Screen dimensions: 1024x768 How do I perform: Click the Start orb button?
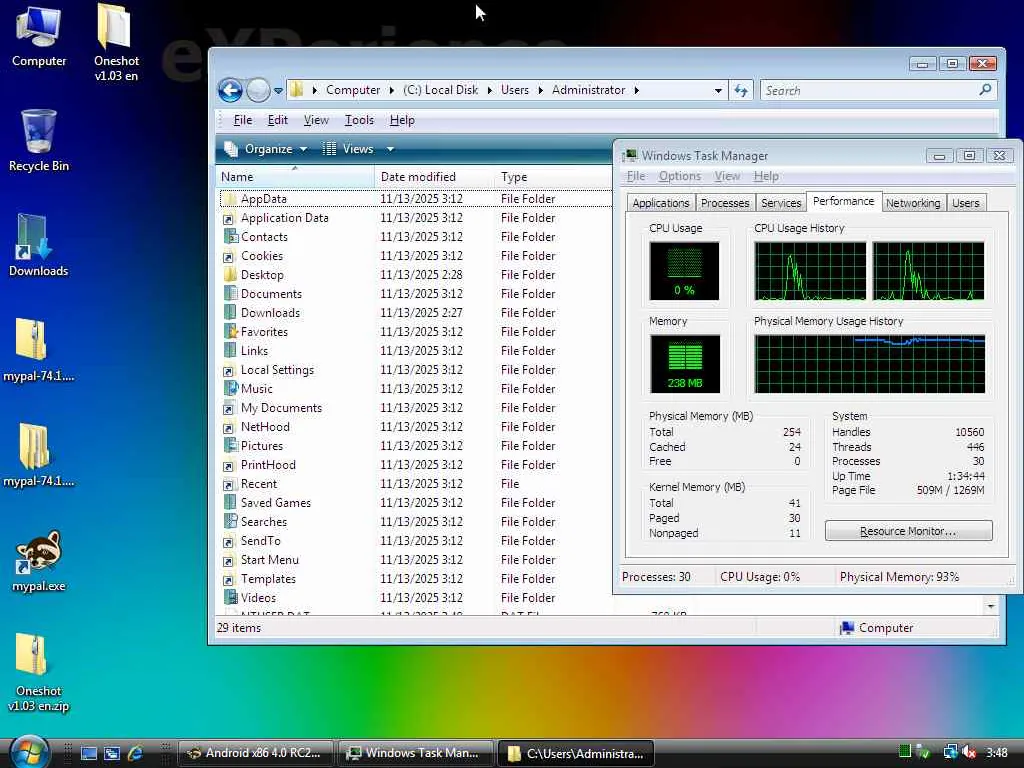[x=29, y=752]
